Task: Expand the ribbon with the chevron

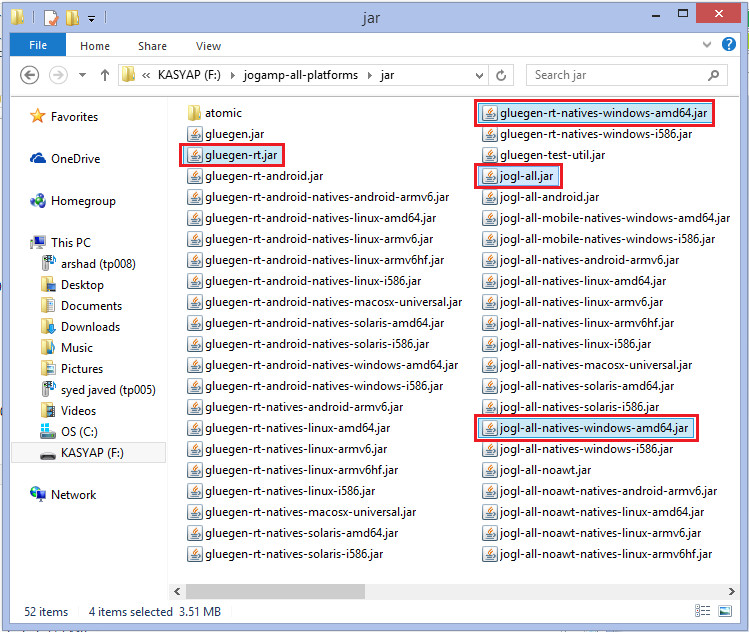Action: click(x=709, y=46)
